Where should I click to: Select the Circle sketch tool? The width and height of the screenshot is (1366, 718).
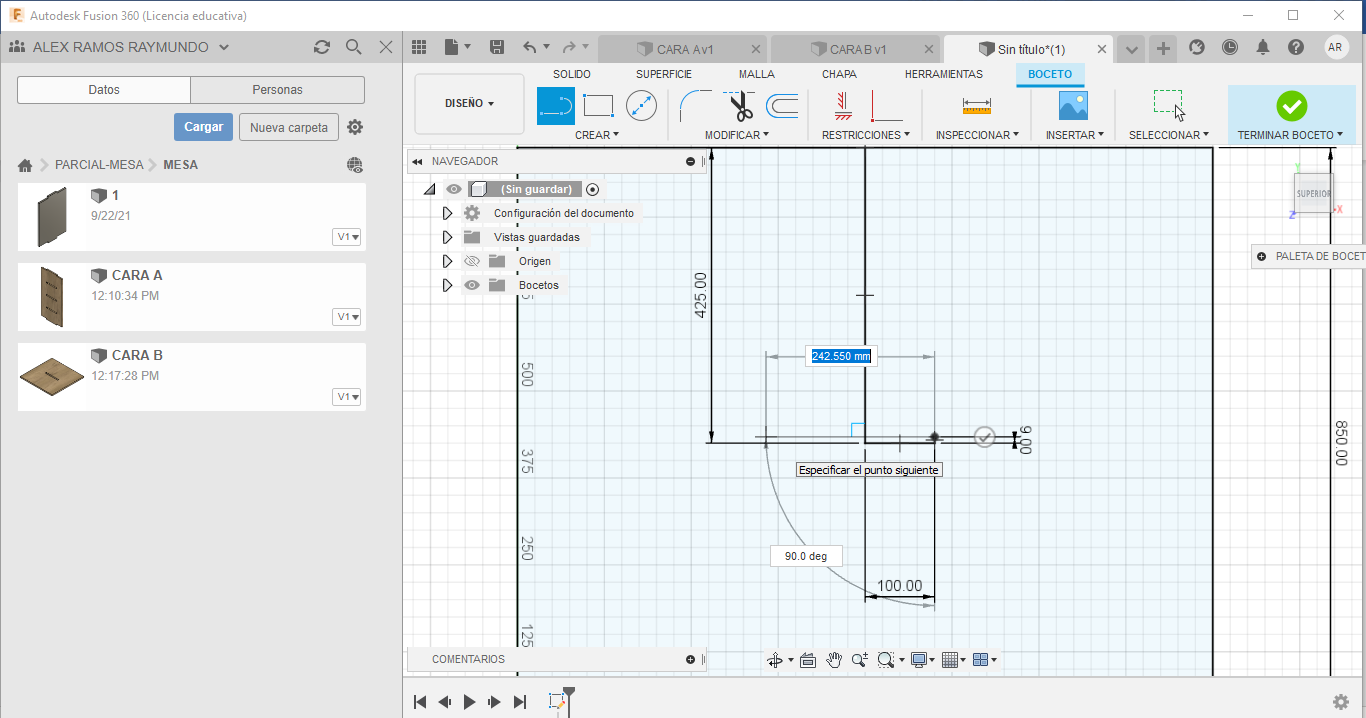641,105
